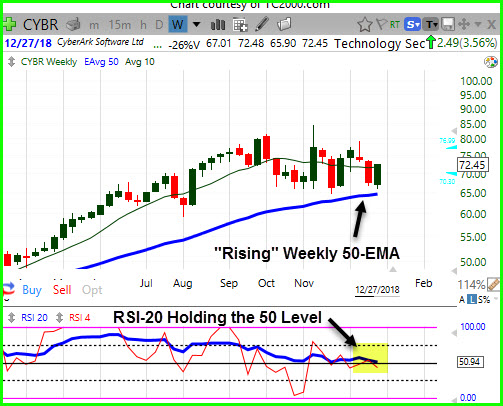Viewport: 503px width, 406px height.
Task: Click the ruler scale icon
Action: pyautogui.click(x=493, y=284)
